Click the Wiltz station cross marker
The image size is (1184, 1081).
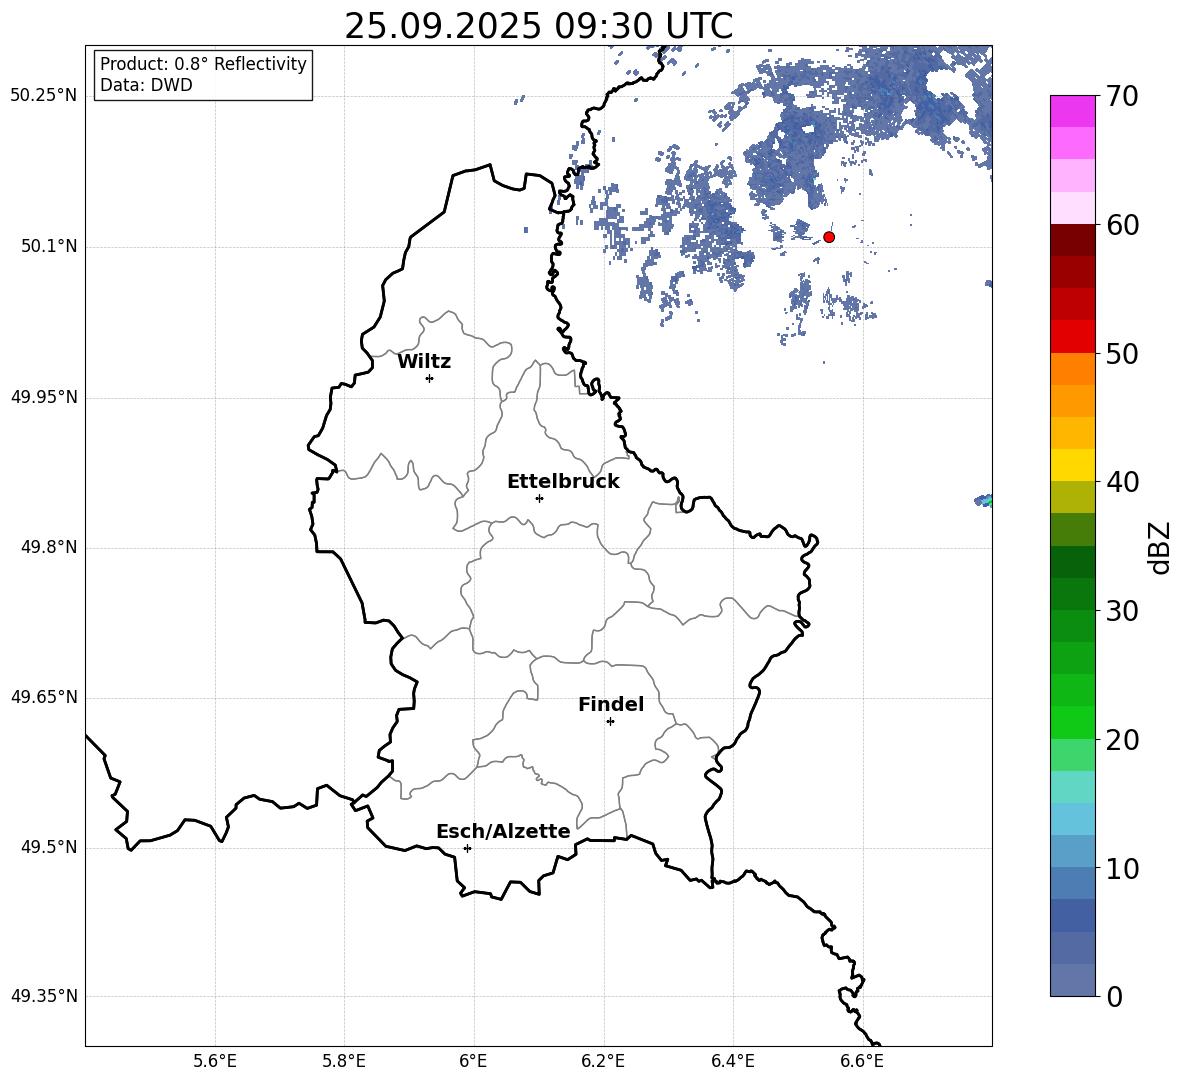pyautogui.click(x=430, y=378)
